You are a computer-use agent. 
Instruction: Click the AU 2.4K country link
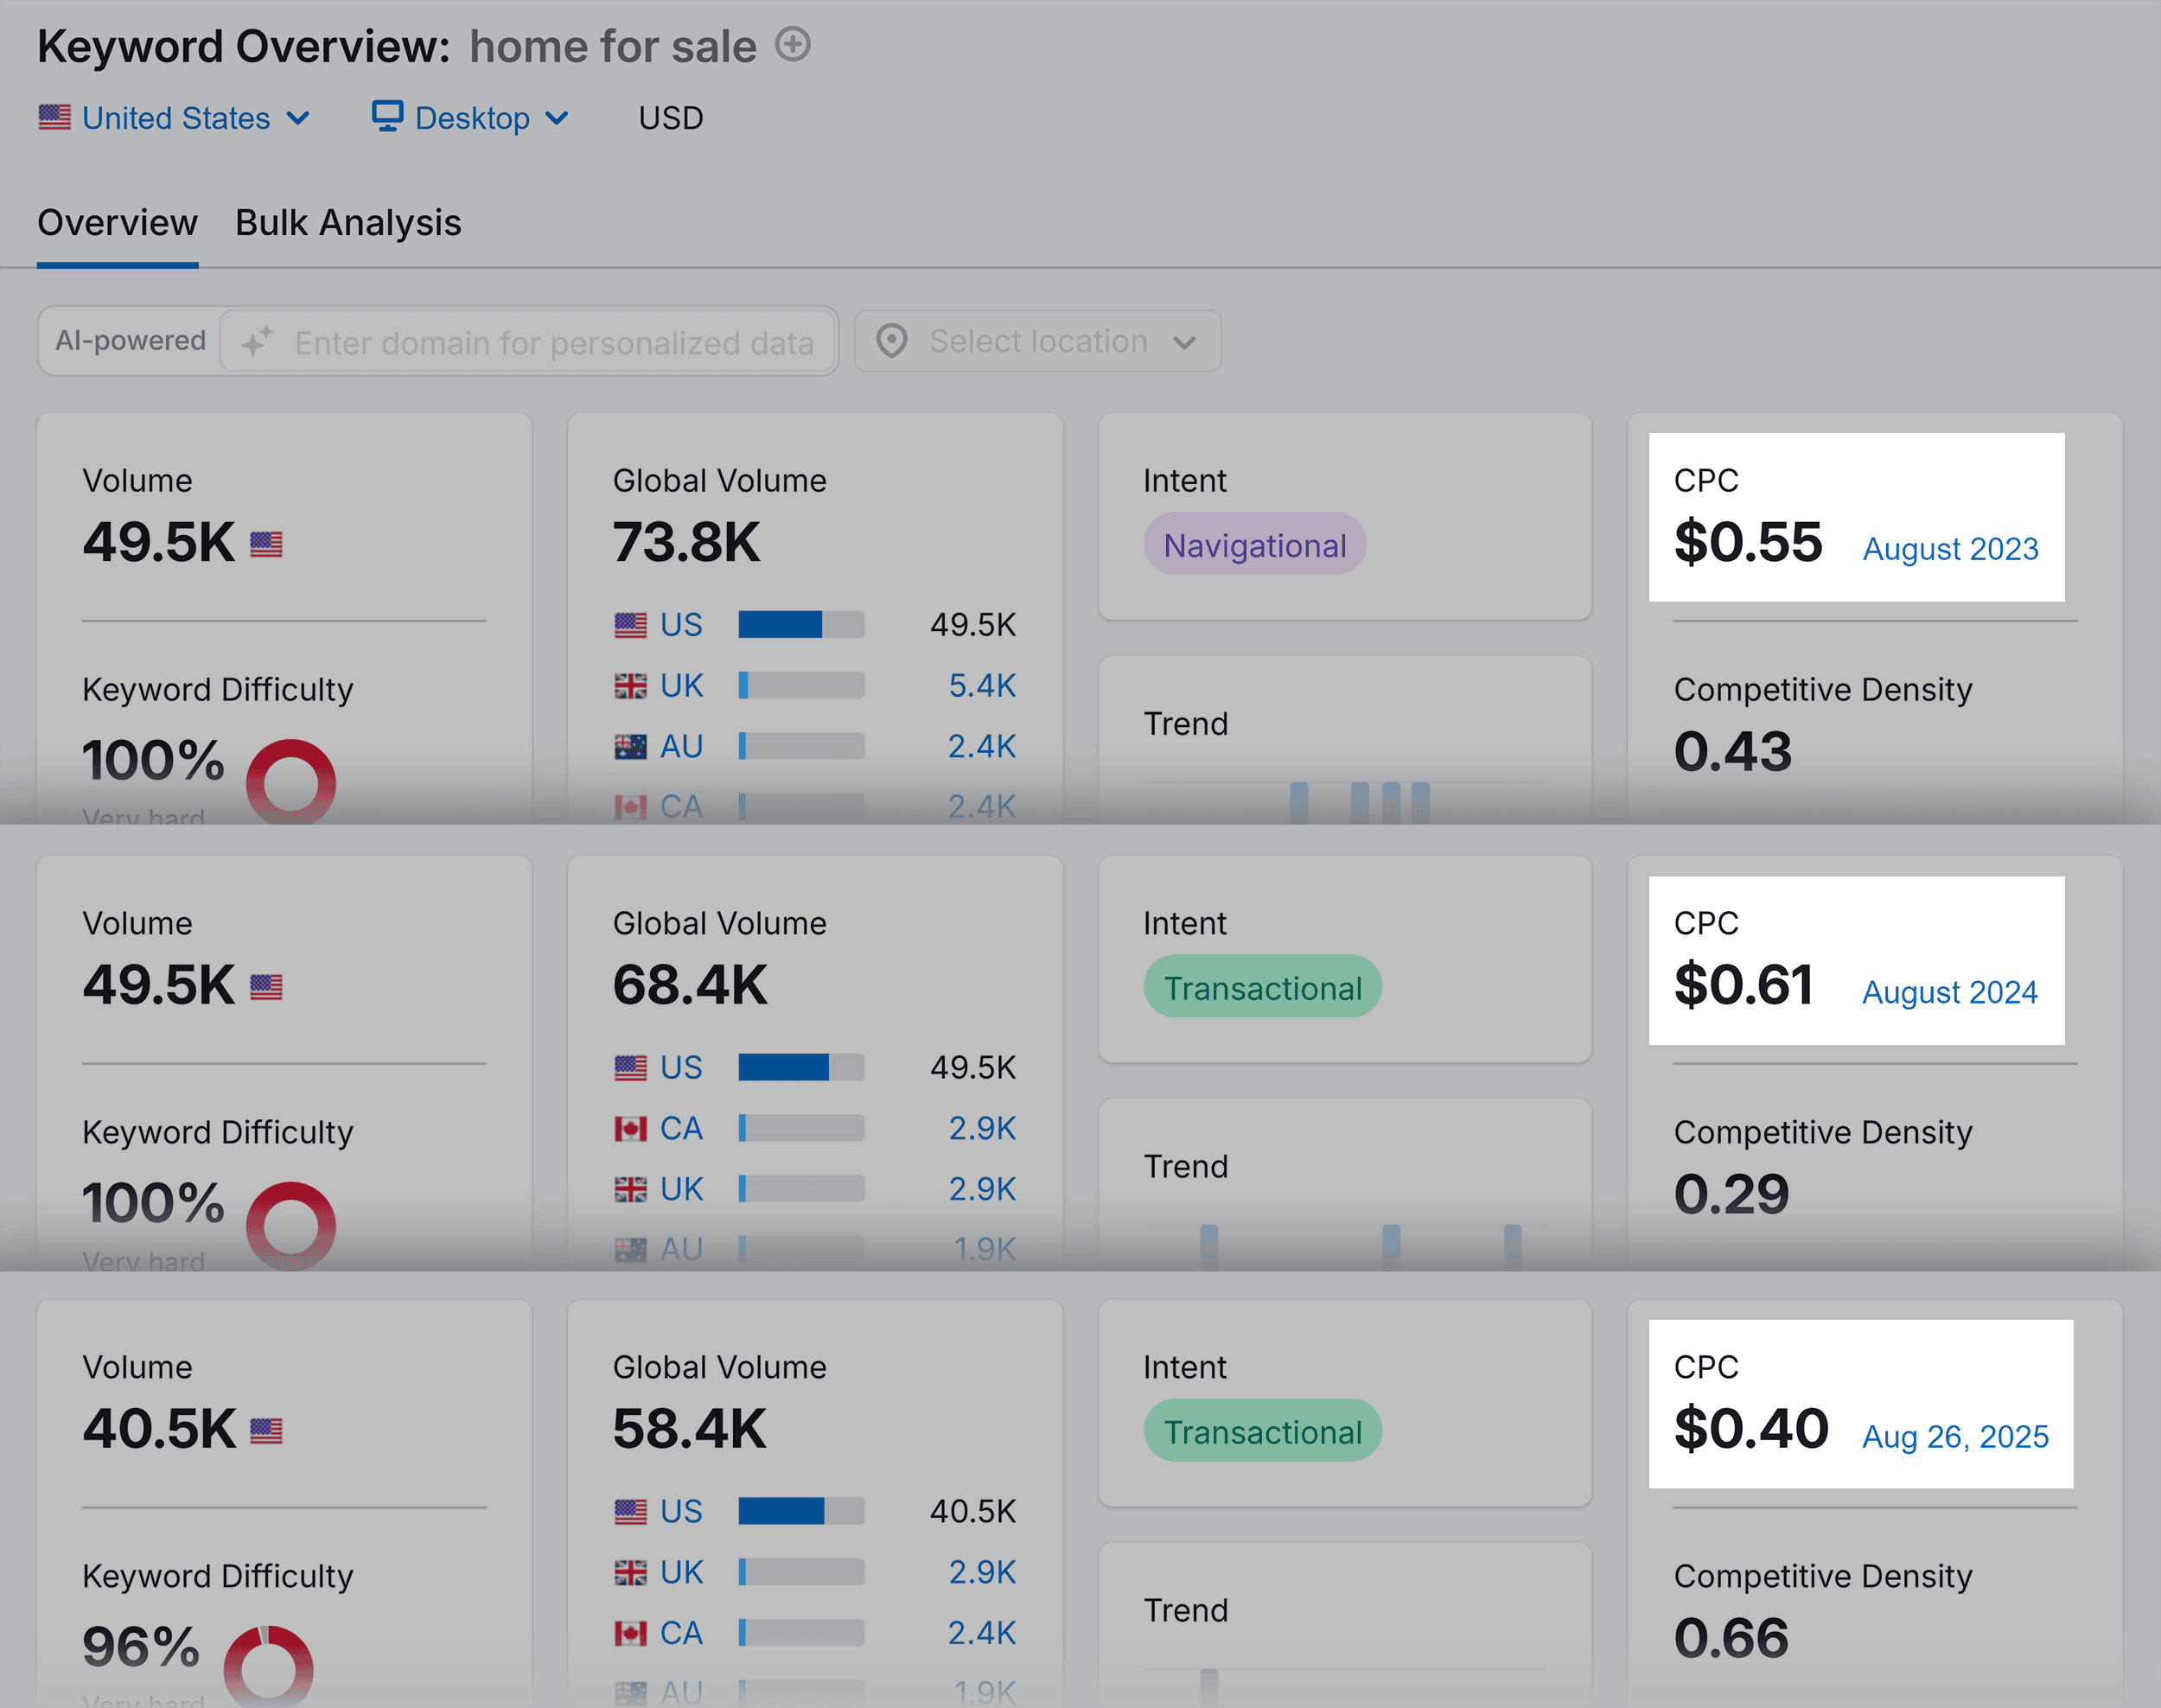[681, 746]
